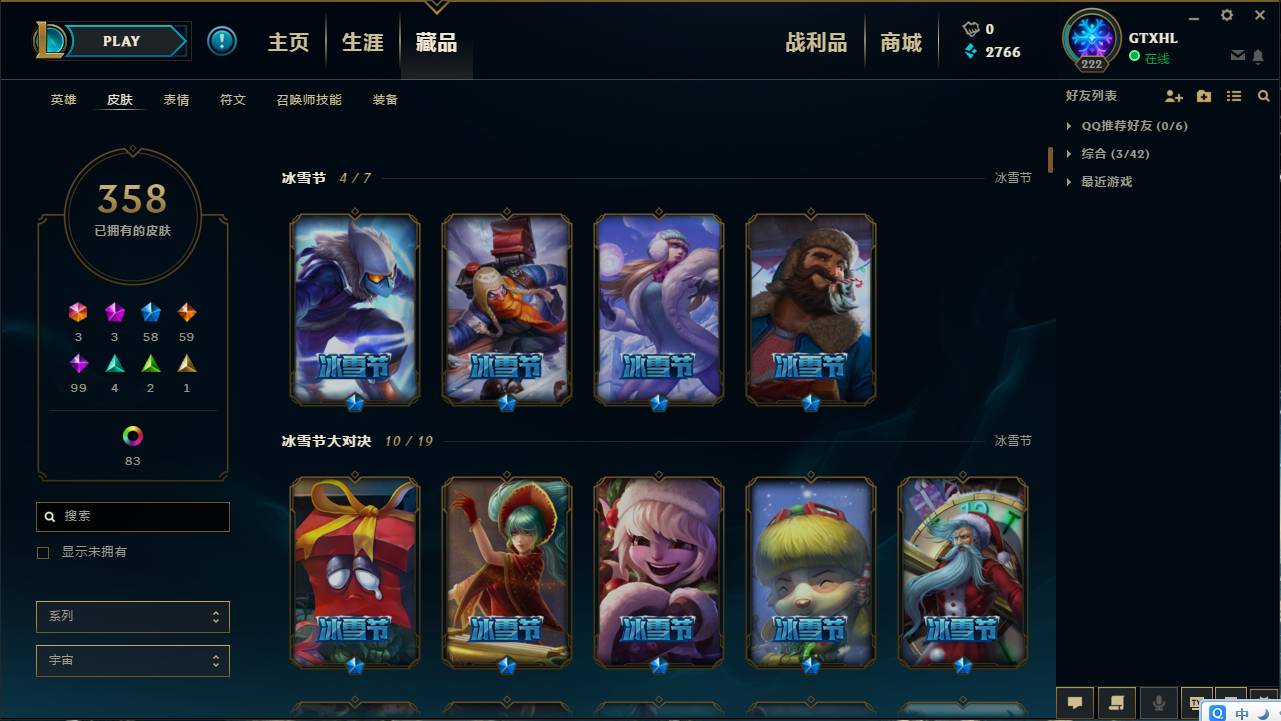This screenshot has width=1281, height=721.
Task: Toggle the microphone icon at bottom
Action: click(1159, 703)
